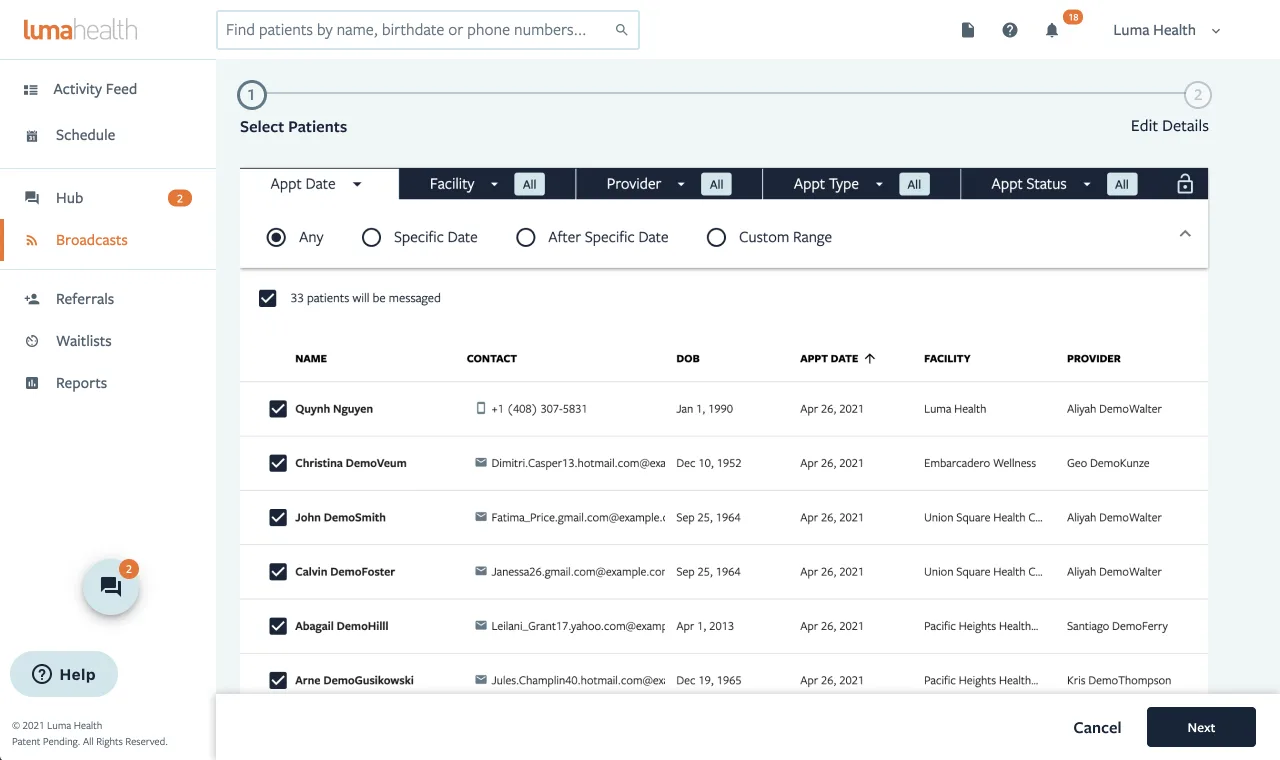Focus the patient search field
The width and height of the screenshot is (1280, 760).
tap(428, 30)
